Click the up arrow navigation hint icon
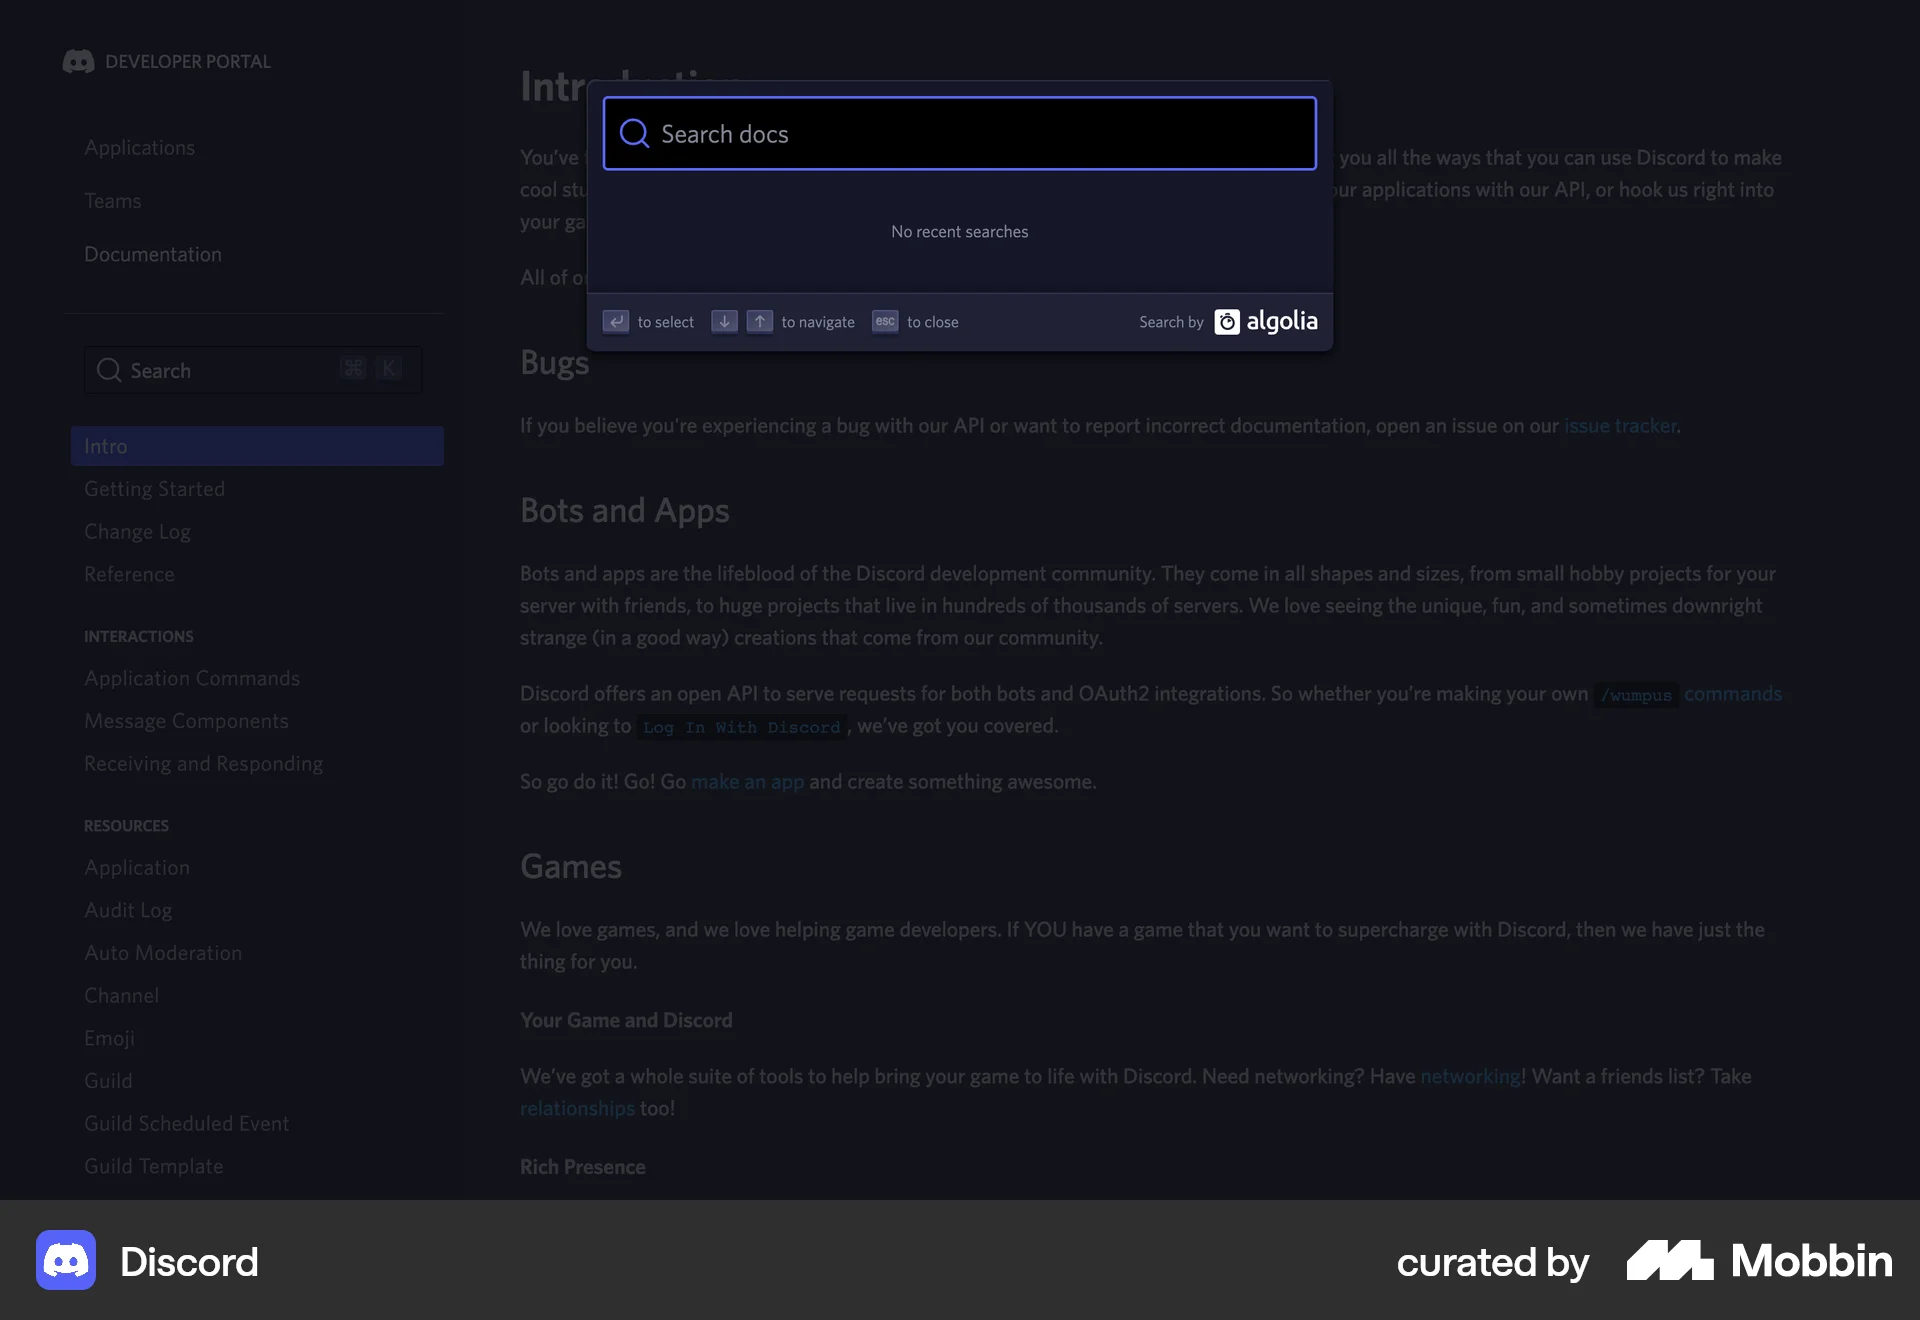This screenshot has height=1320, width=1920. [x=760, y=321]
